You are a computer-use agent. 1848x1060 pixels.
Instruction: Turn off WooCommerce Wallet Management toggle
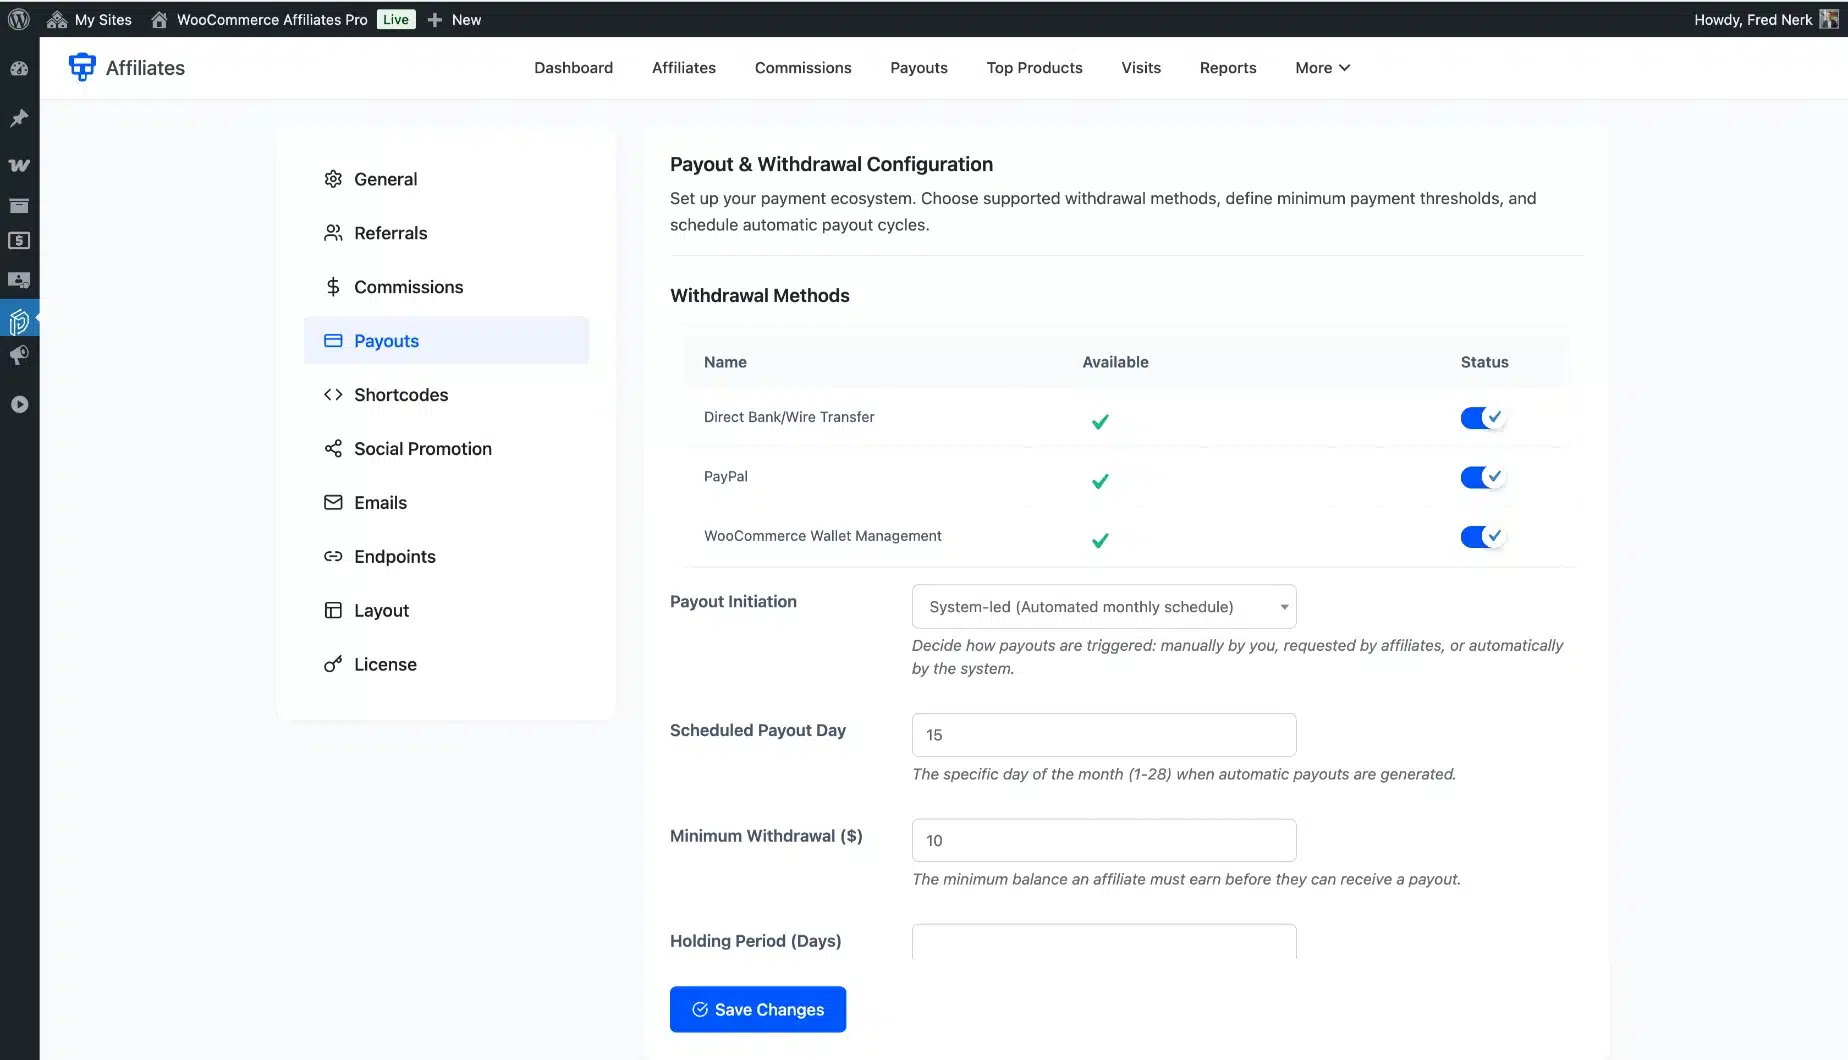tap(1482, 537)
